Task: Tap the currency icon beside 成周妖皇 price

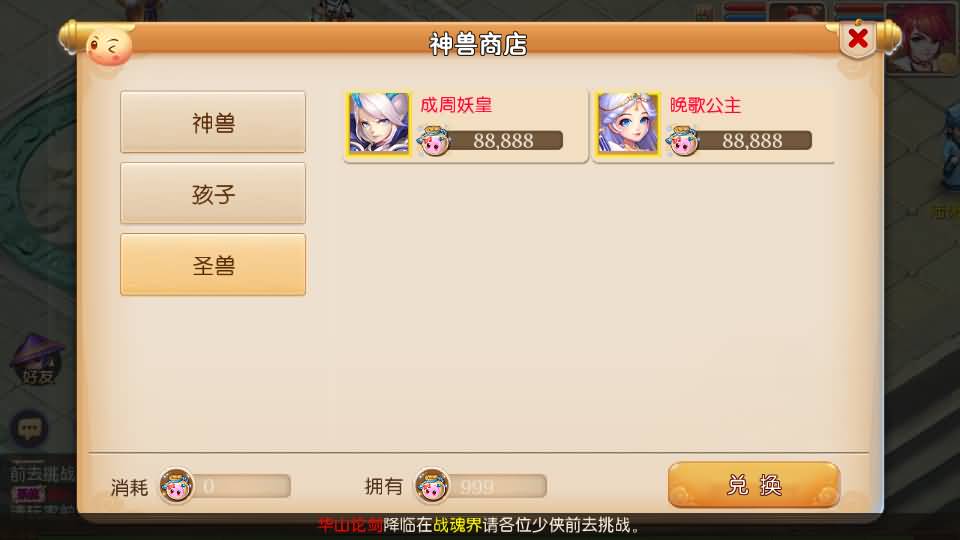Action: tap(433, 140)
